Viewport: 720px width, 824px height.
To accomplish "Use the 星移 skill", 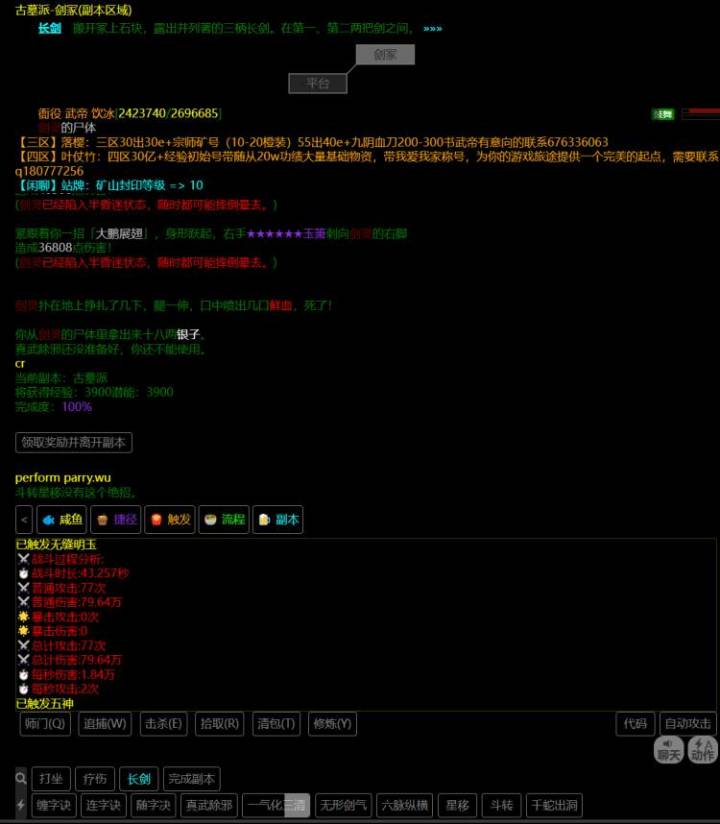I will pos(457,805).
